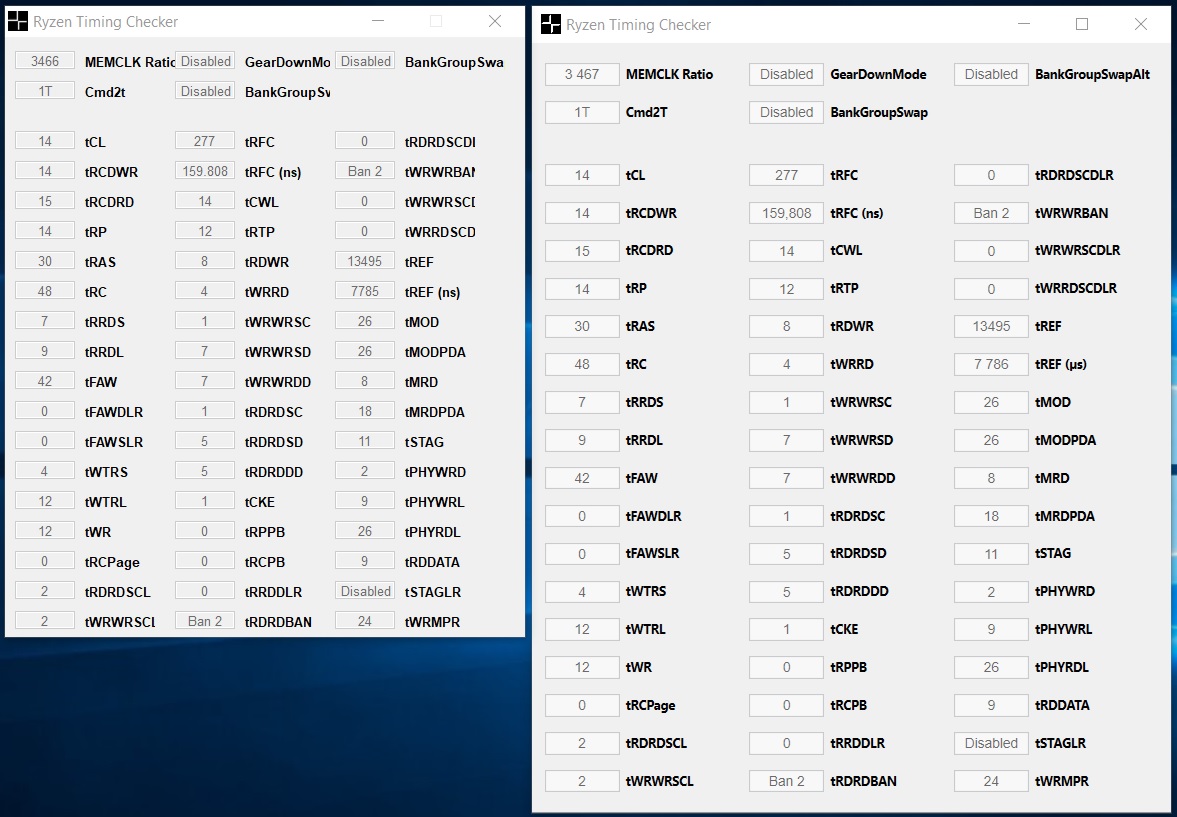The width and height of the screenshot is (1177, 817).
Task: Select the tREF value 13495 in left window
Action: (x=365, y=261)
